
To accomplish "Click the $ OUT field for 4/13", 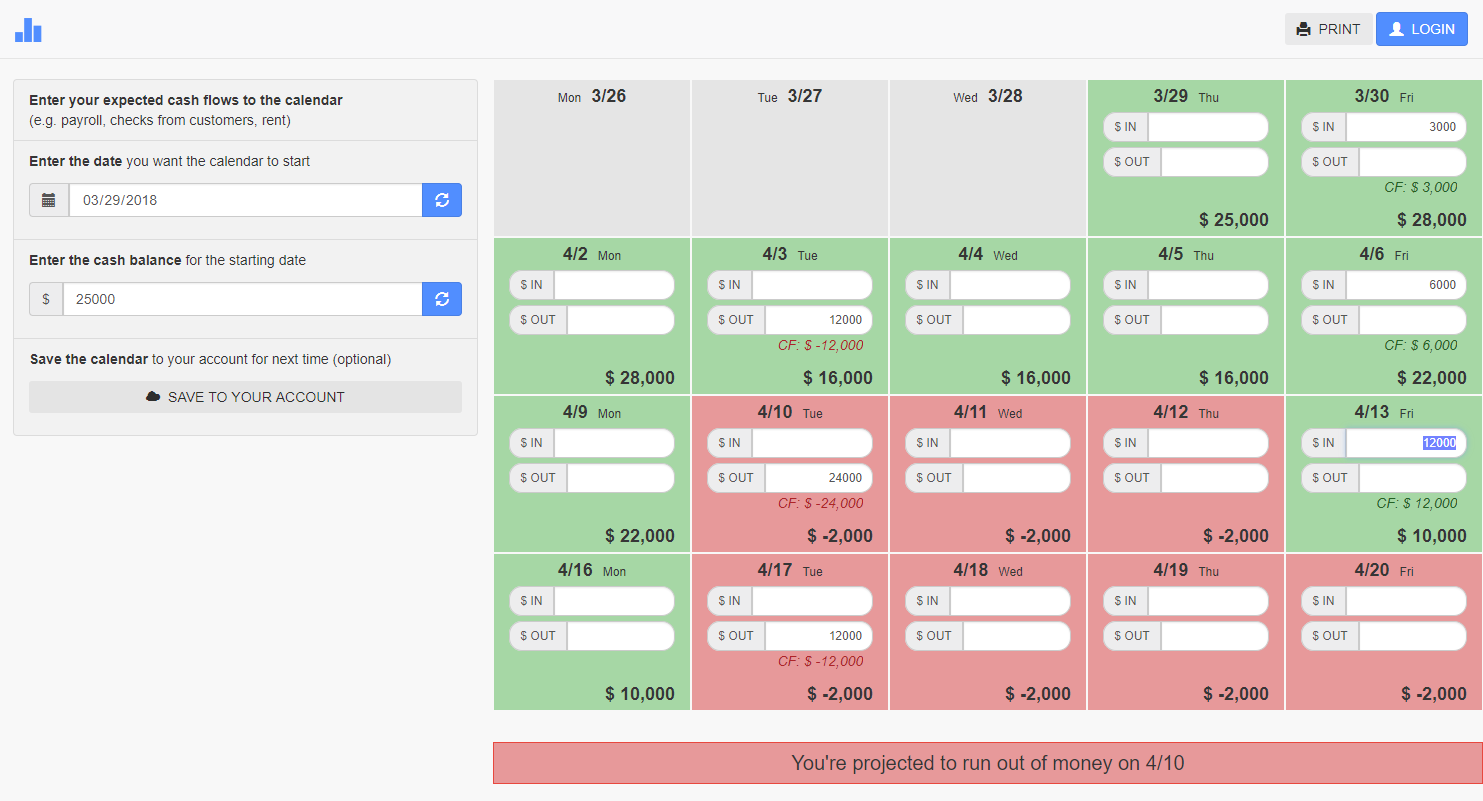I will (1412, 478).
